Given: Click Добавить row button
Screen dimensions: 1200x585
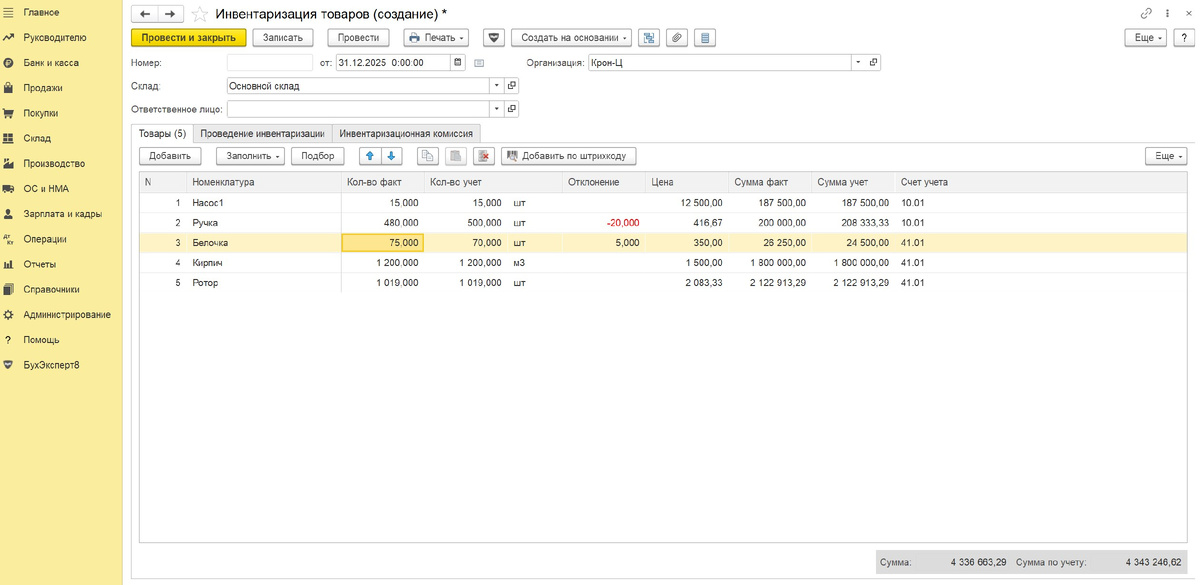Looking at the screenshot, I should click(170, 156).
